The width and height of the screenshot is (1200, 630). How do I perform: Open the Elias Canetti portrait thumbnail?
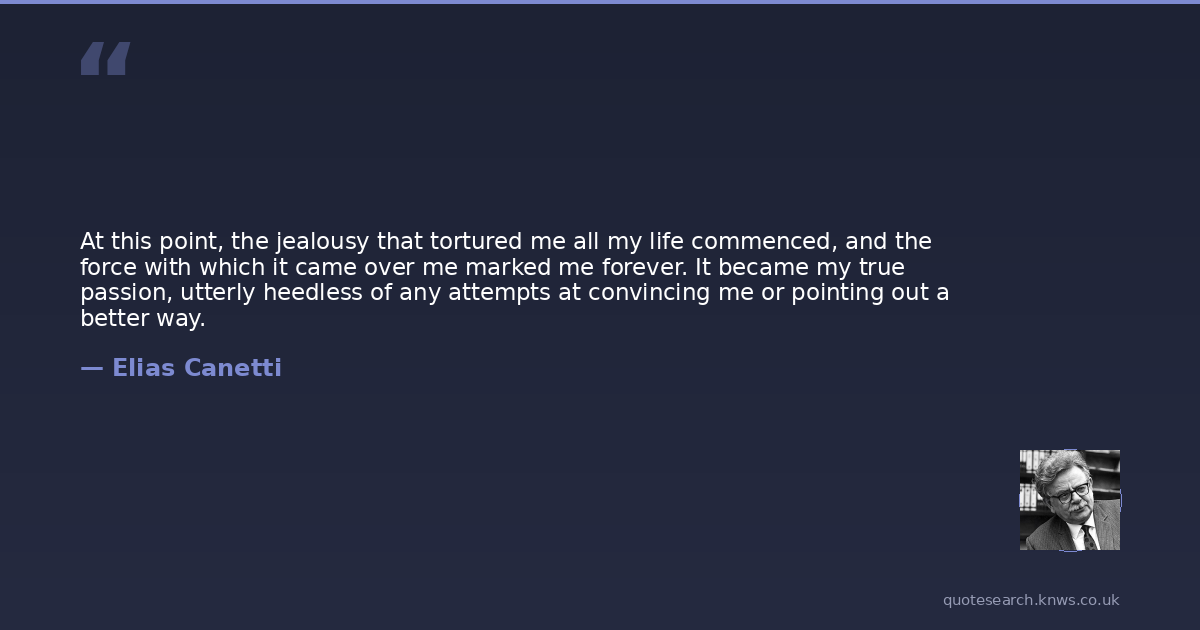click(x=1069, y=499)
